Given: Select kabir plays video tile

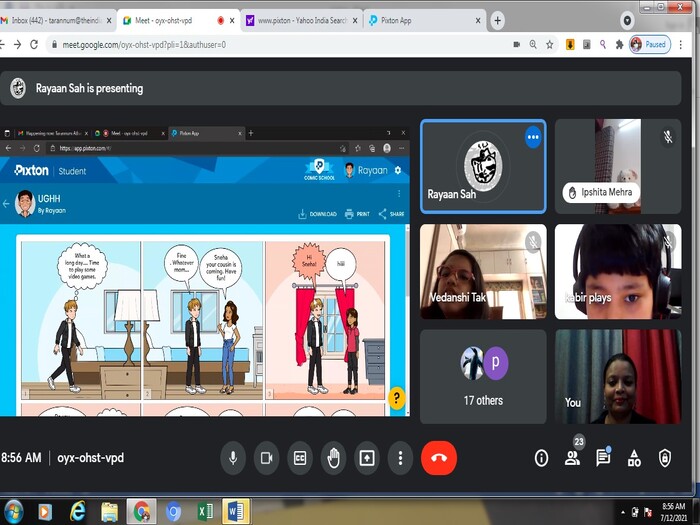Looking at the screenshot, I should coord(618,271).
